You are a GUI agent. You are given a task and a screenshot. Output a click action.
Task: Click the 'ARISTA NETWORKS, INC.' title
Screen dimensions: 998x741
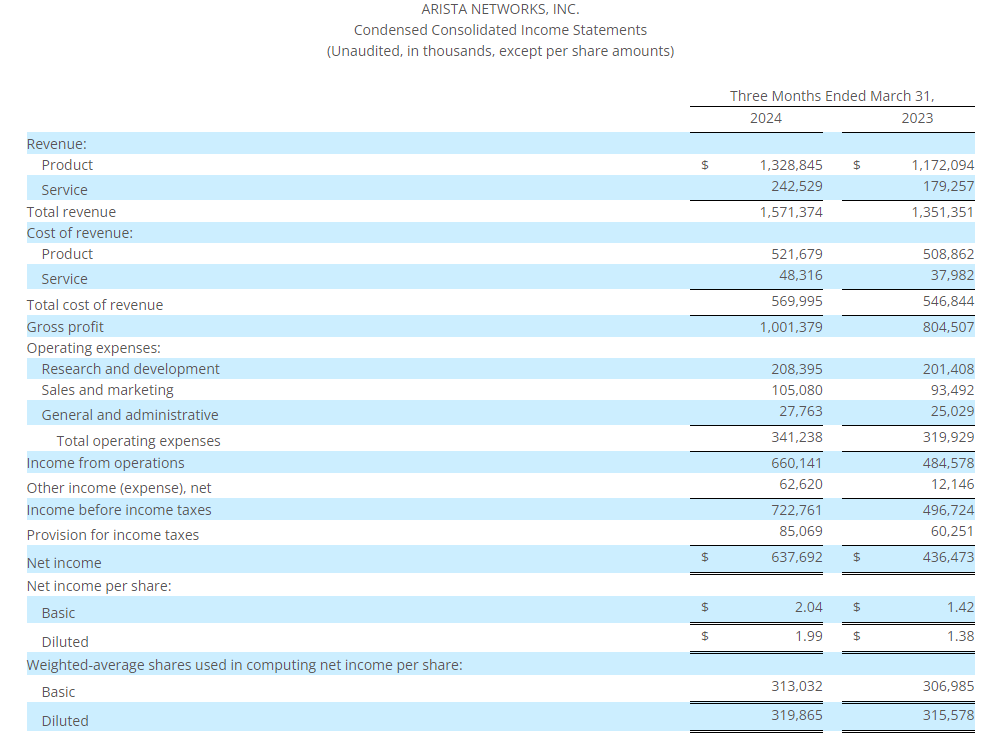pyautogui.click(x=500, y=10)
